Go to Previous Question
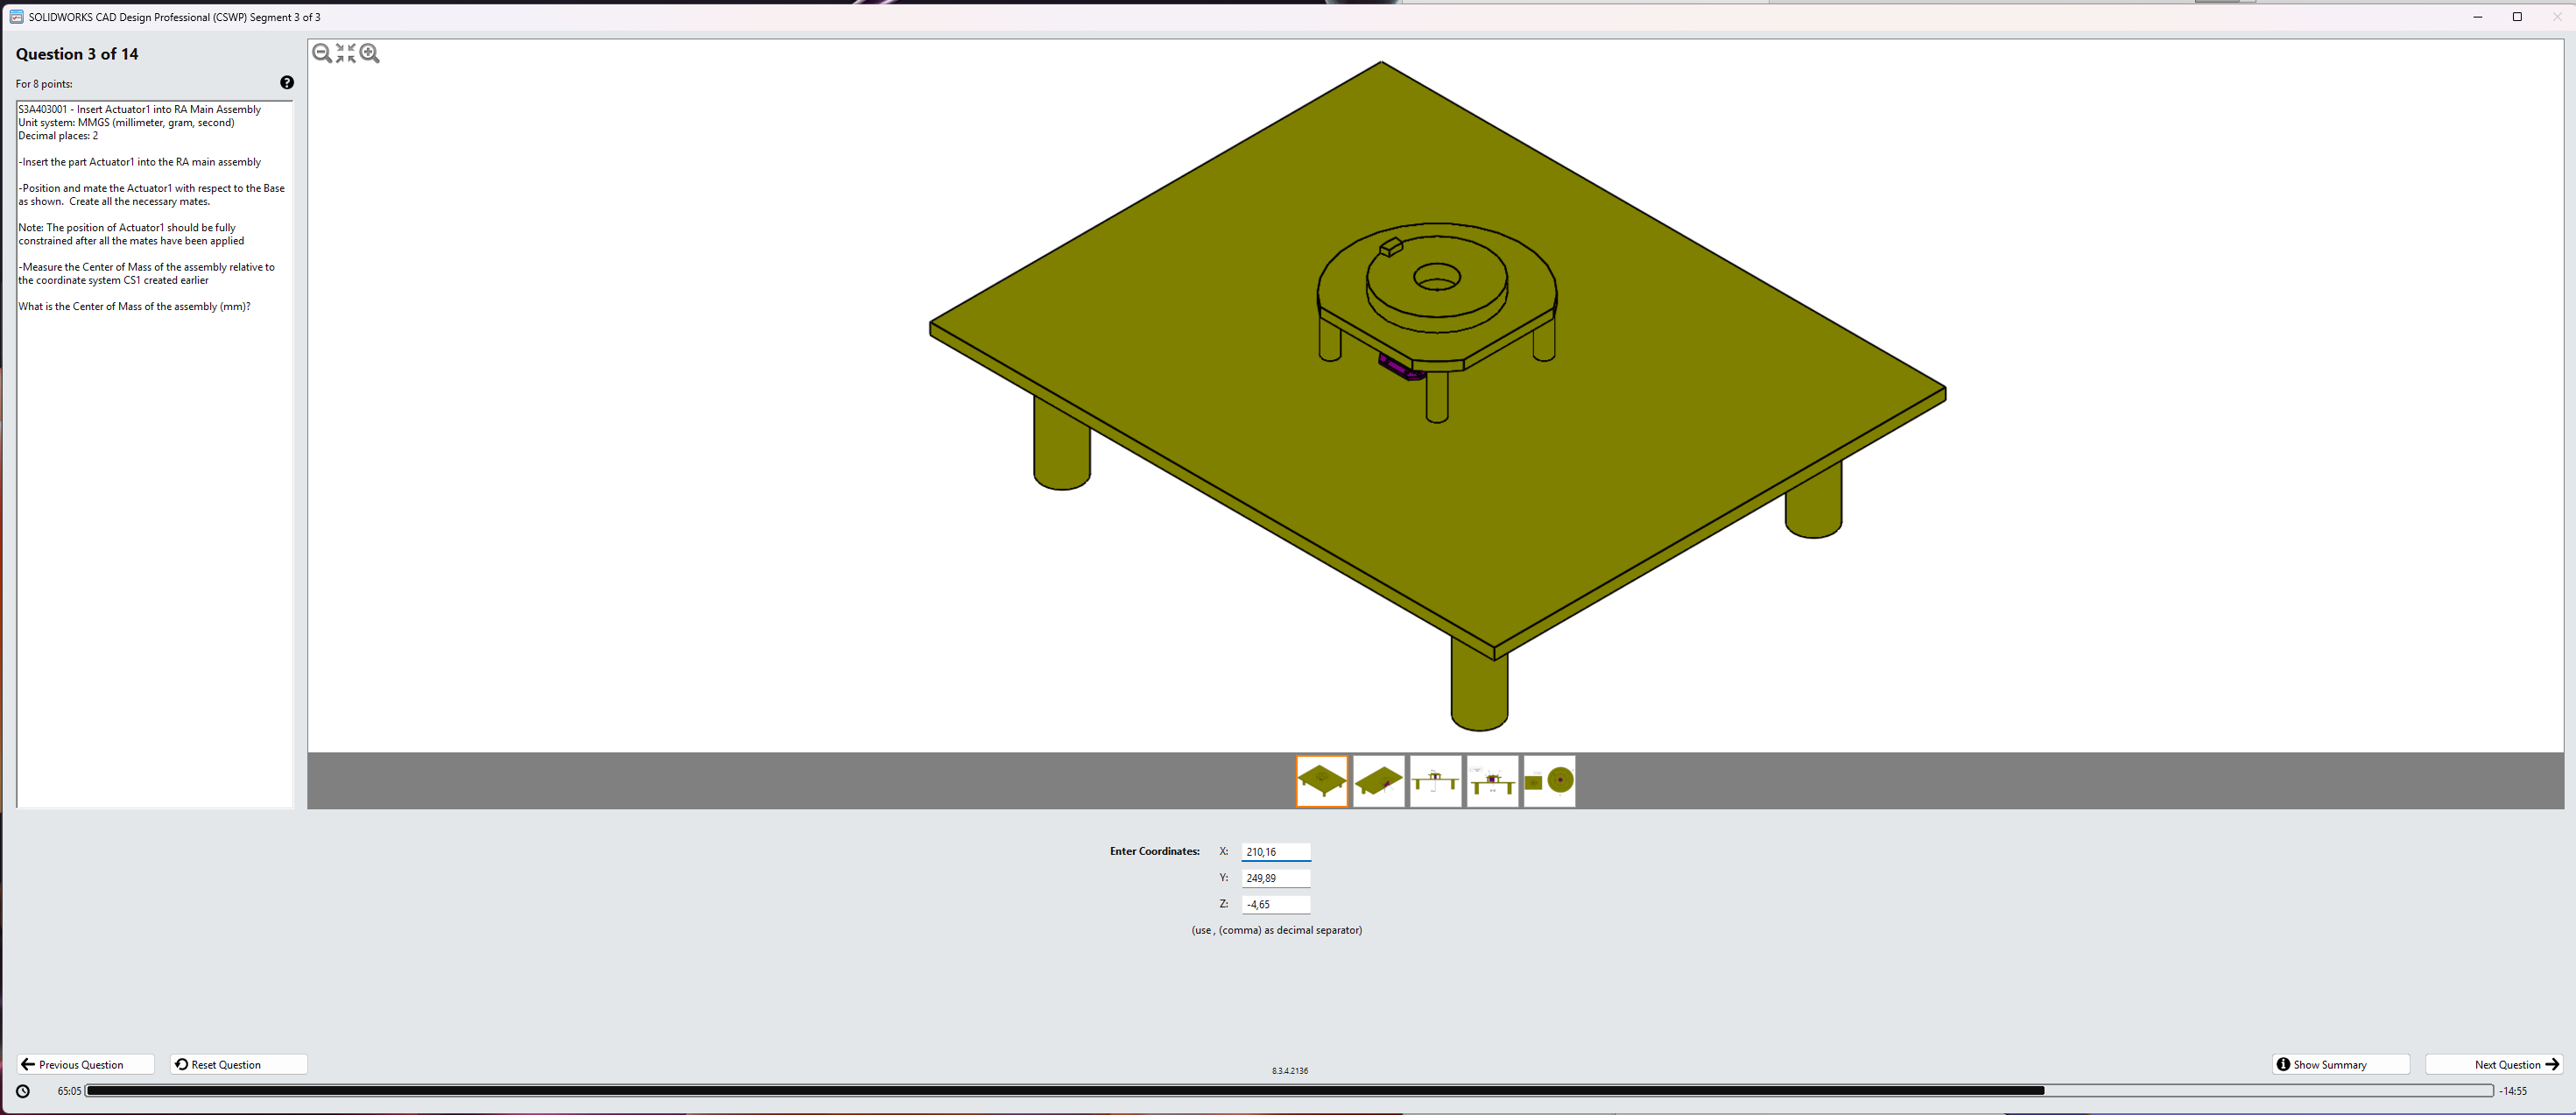The height and width of the screenshot is (1115, 2576). point(85,1064)
